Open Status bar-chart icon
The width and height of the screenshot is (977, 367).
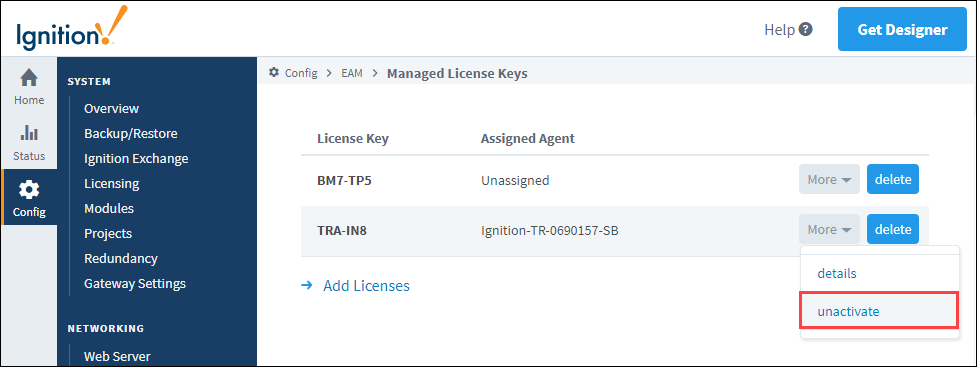click(x=29, y=133)
